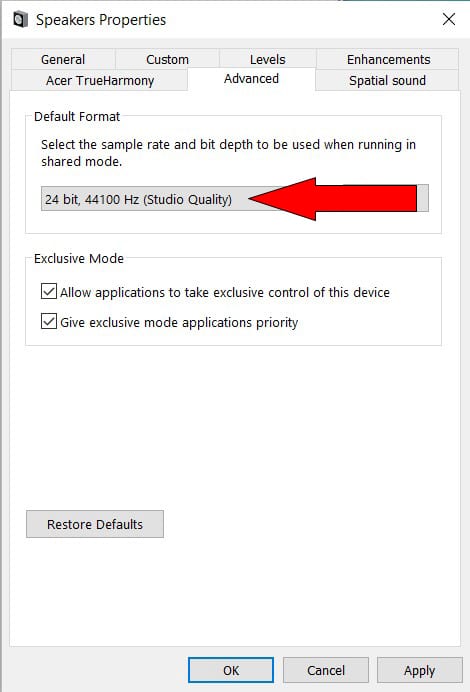The image size is (470, 692).
Task: Click the dropdown arrow of Default Format combo box
Action: point(422,199)
